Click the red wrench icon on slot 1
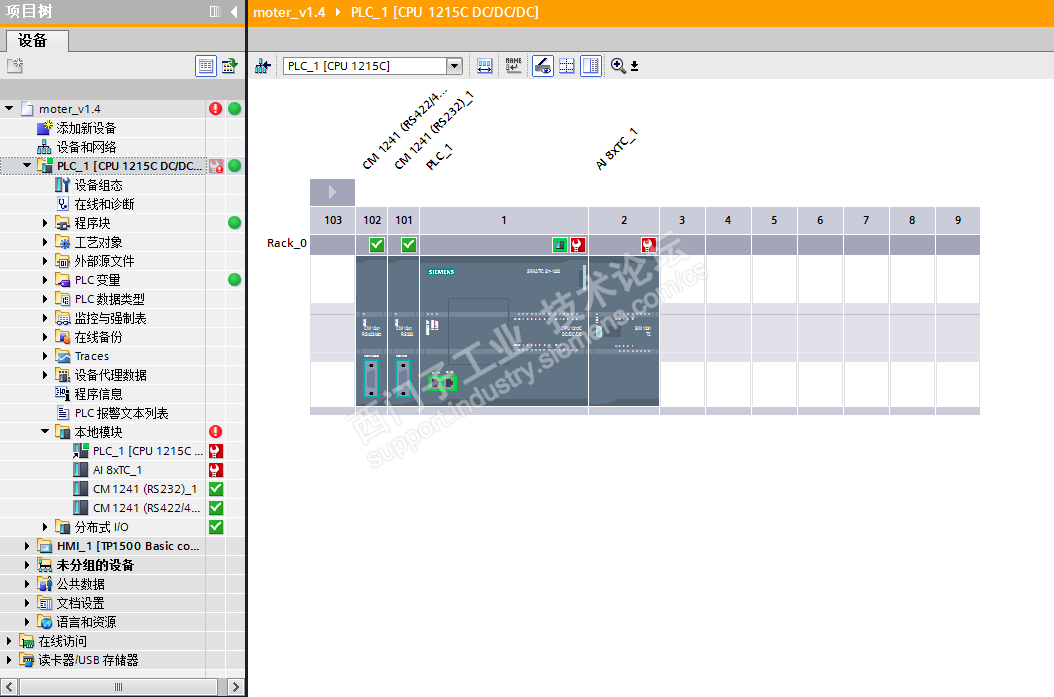Image resolution: width=1054 pixels, height=697 pixels. [x=577, y=245]
